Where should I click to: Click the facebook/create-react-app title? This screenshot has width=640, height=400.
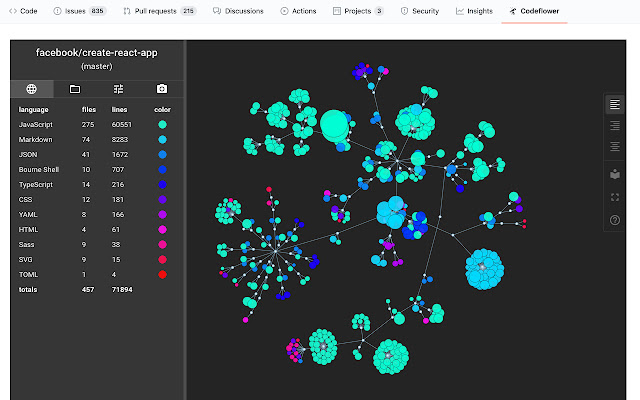click(97, 53)
